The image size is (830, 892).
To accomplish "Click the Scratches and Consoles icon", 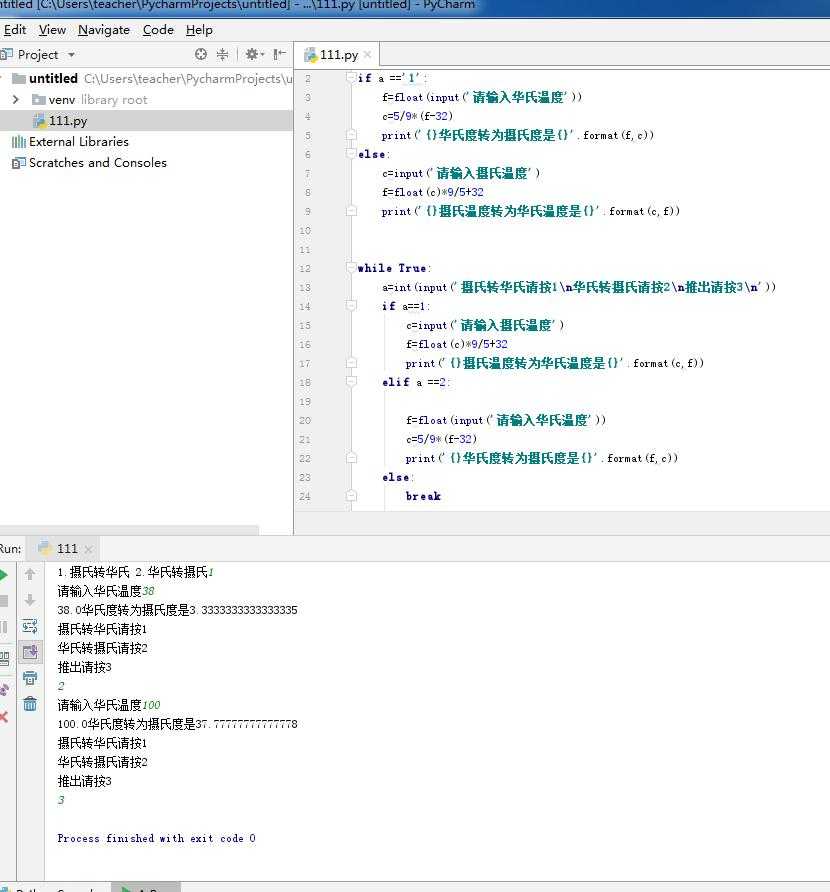I will [19, 163].
